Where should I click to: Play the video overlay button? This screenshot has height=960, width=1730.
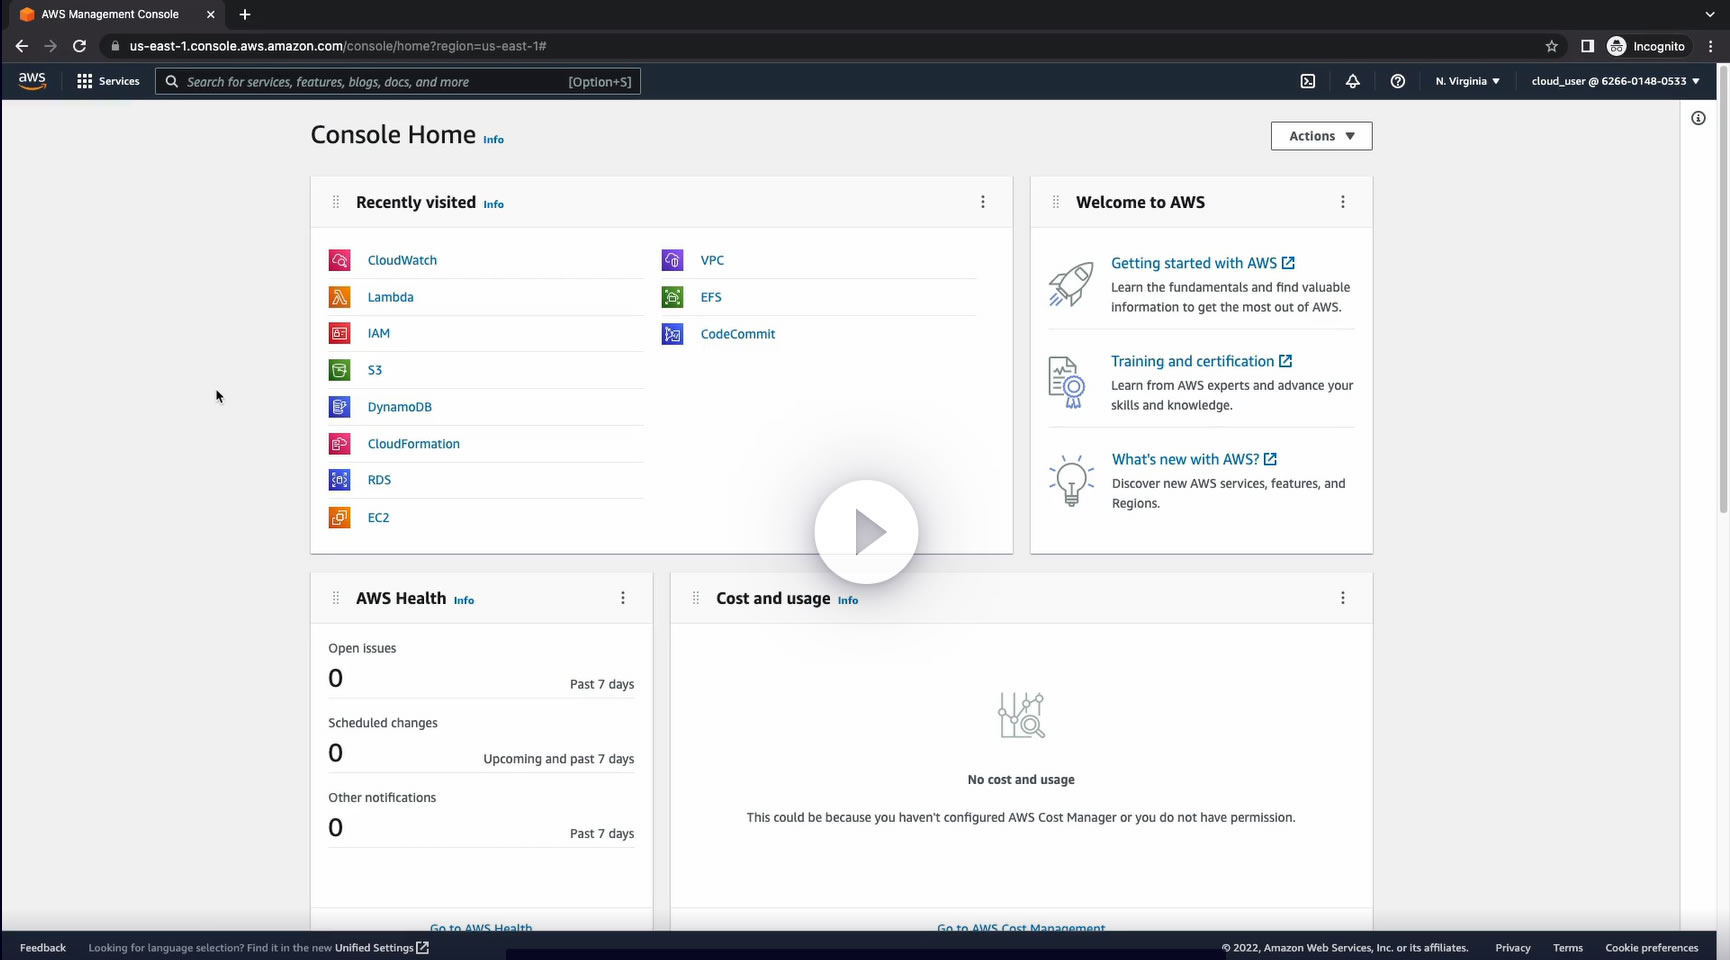866,532
